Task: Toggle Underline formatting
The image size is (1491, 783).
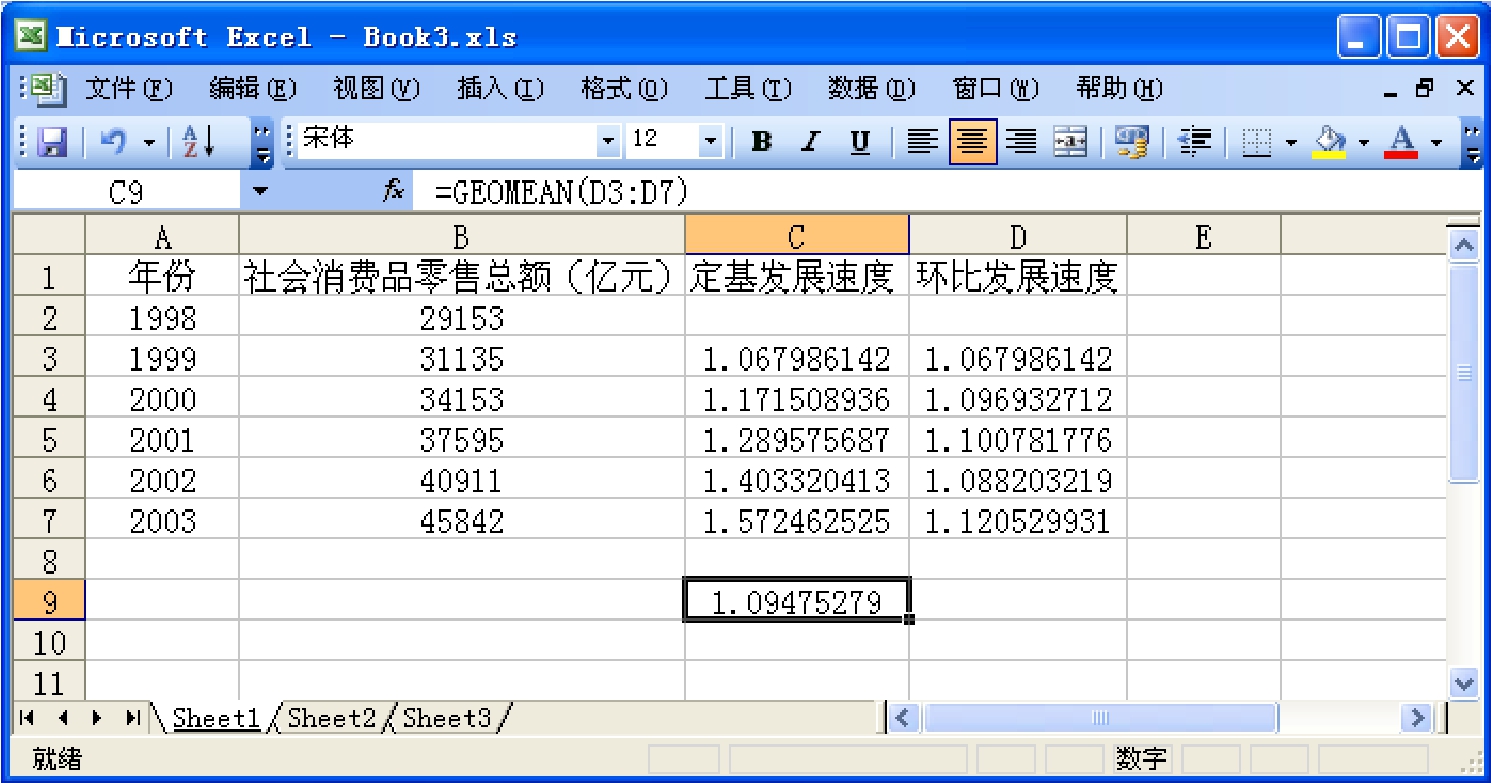Action: (x=860, y=142)
